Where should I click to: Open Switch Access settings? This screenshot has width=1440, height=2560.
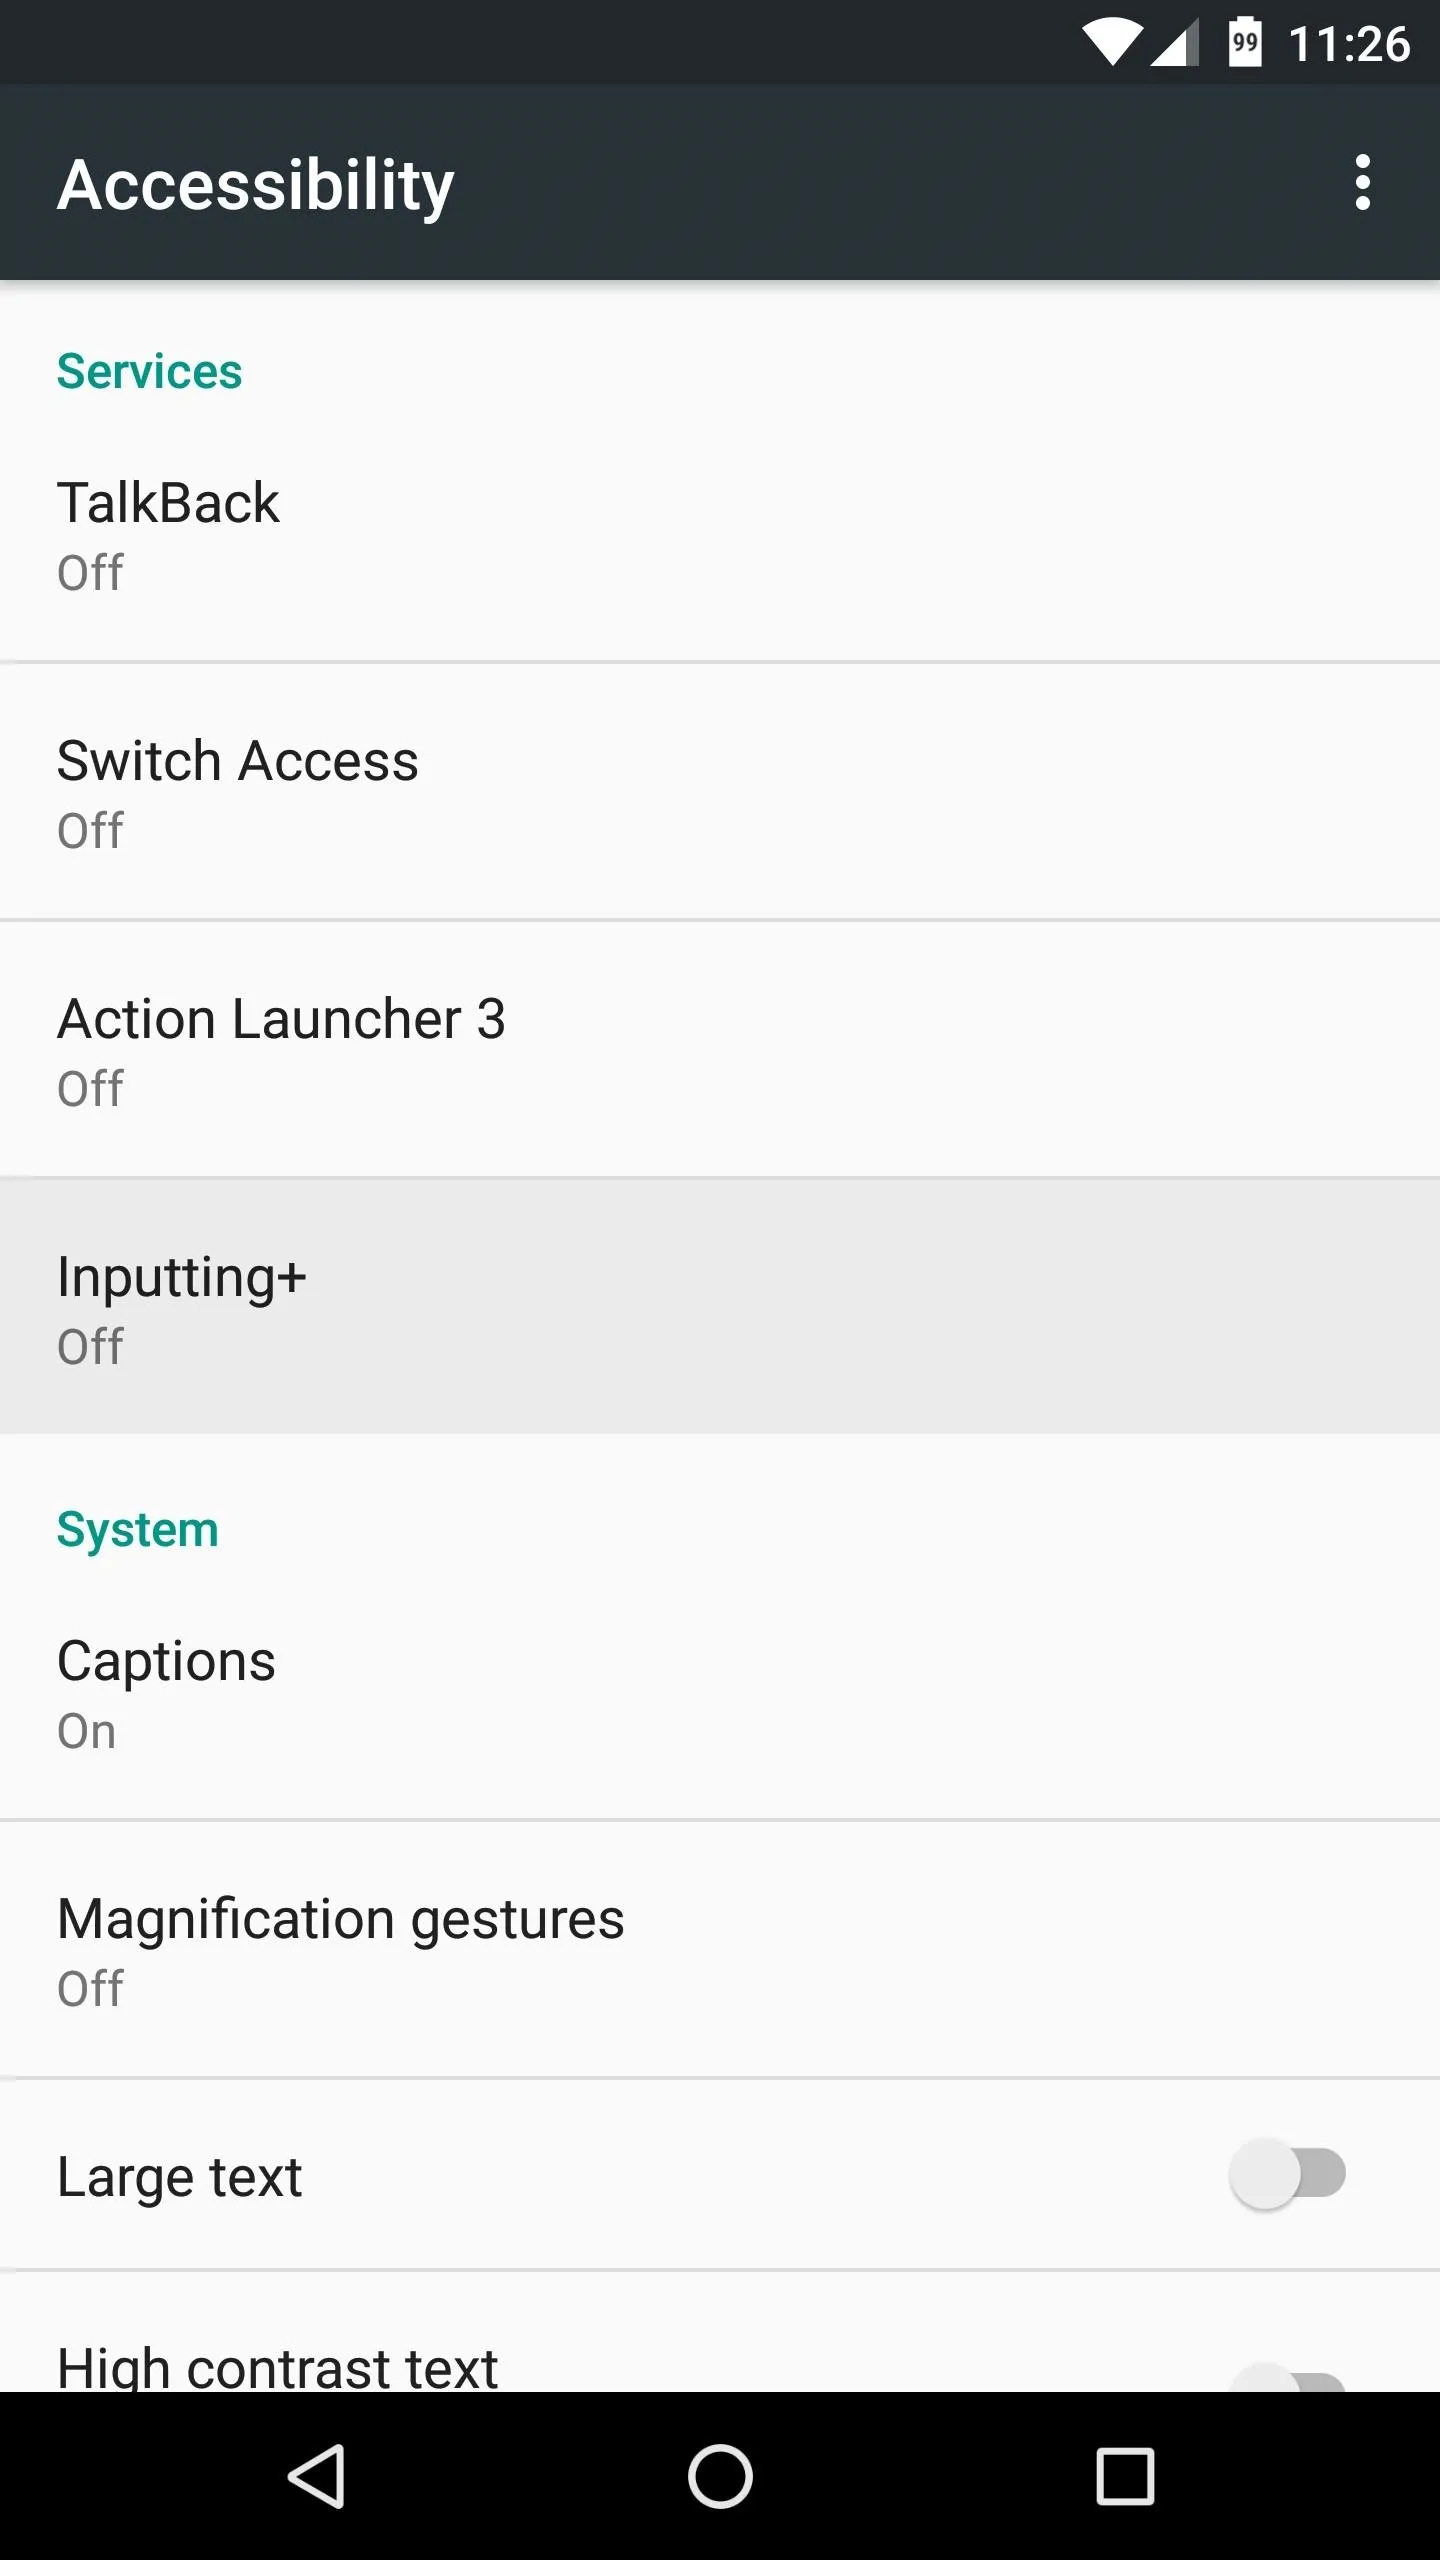click(x=720, y=792)
